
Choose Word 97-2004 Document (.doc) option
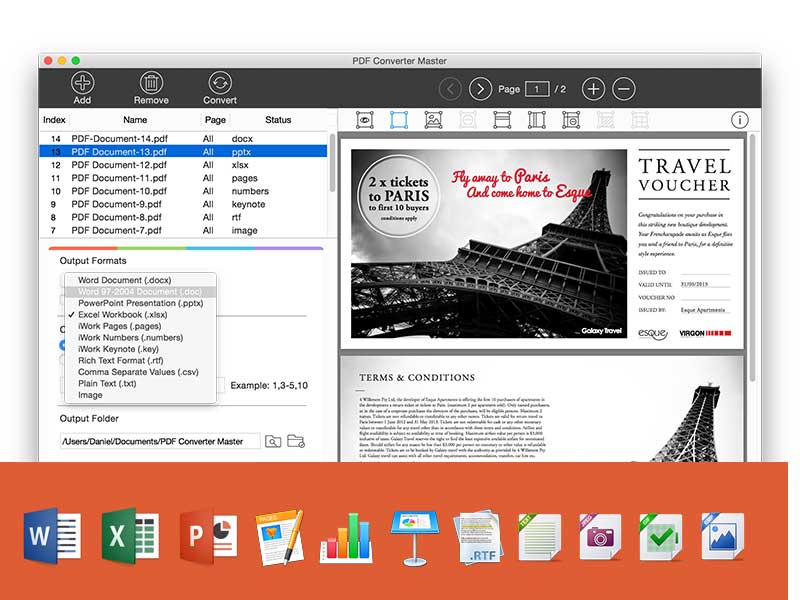141,292
